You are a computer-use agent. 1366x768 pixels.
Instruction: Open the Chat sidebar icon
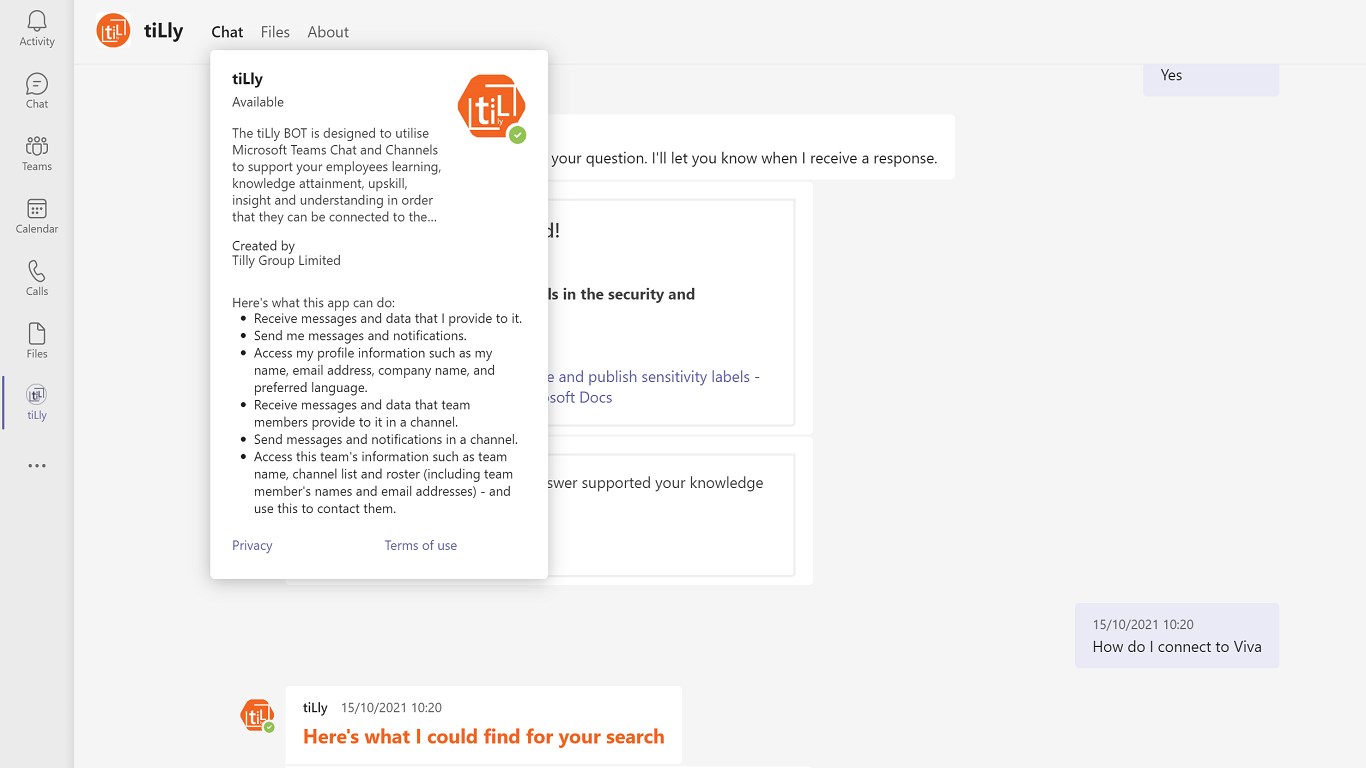coord(37,91)
